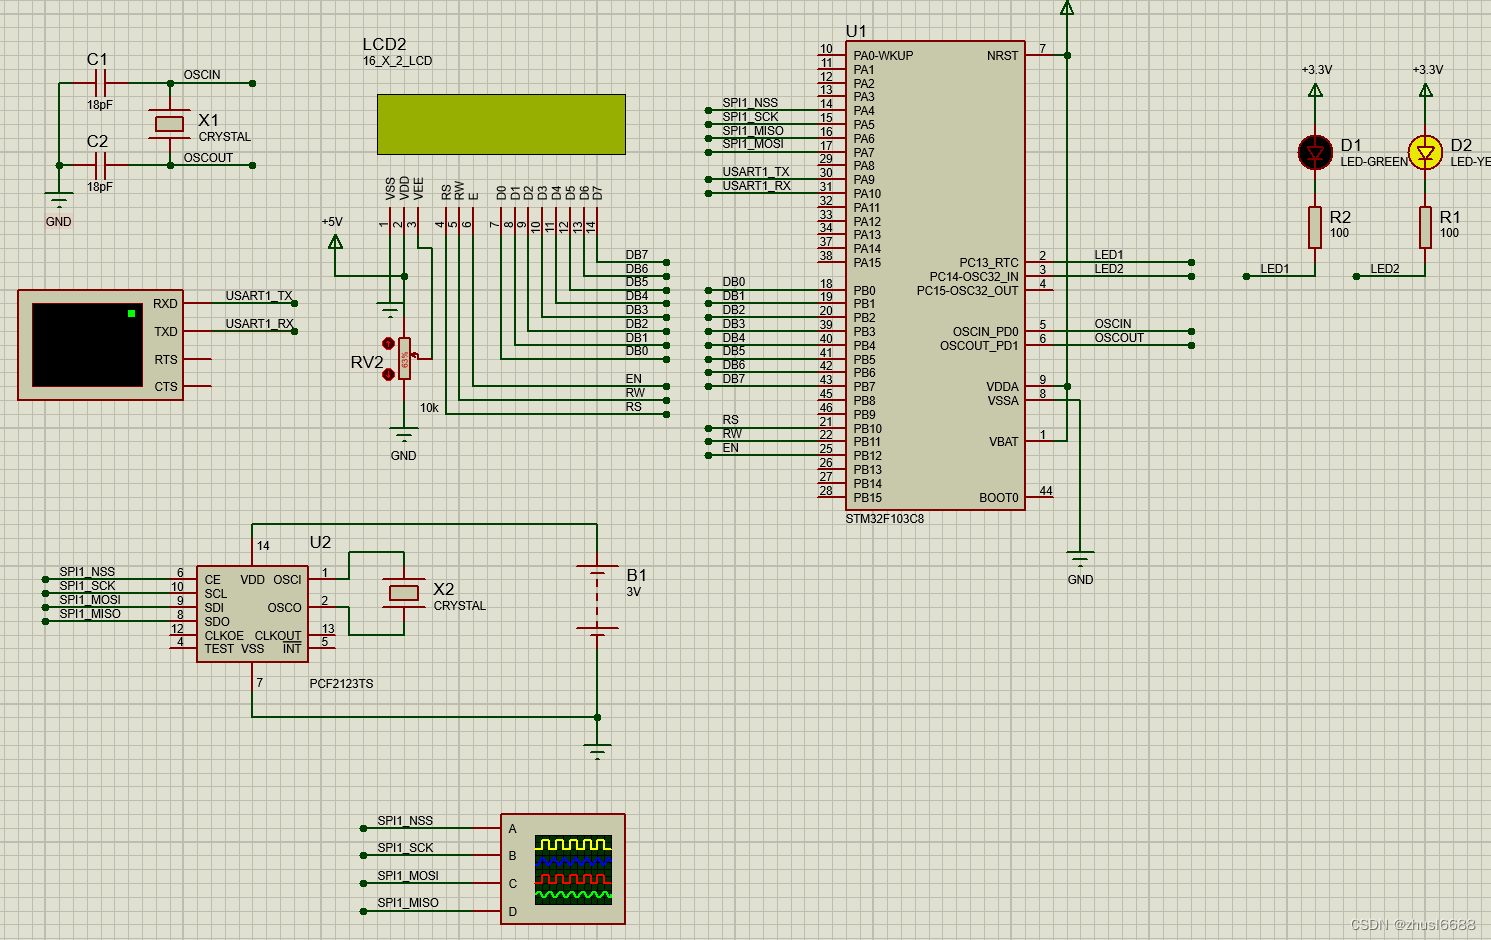The image size is (1491, 940).
Task: Adjust the RV2 10k potentiometer
Action: [x=403, y=358]
